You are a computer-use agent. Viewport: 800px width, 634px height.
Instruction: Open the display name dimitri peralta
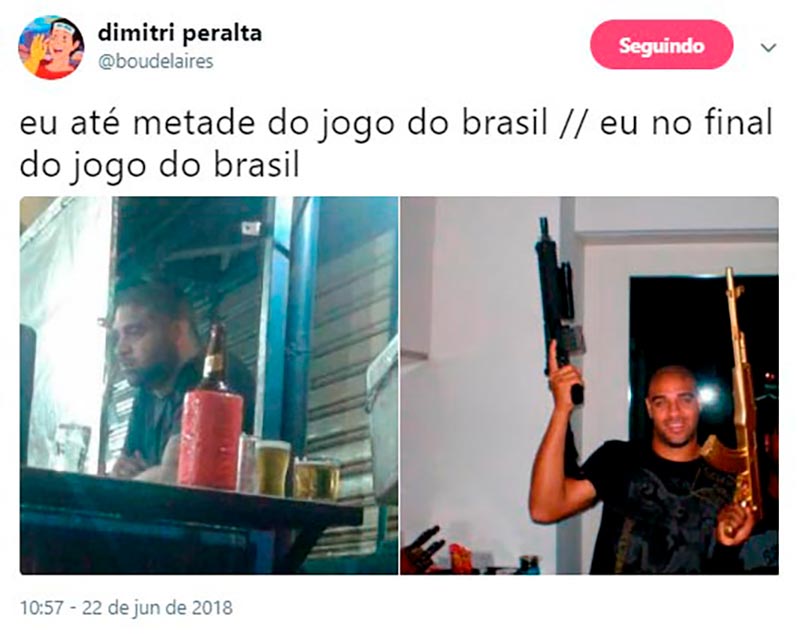coord(180,33)
